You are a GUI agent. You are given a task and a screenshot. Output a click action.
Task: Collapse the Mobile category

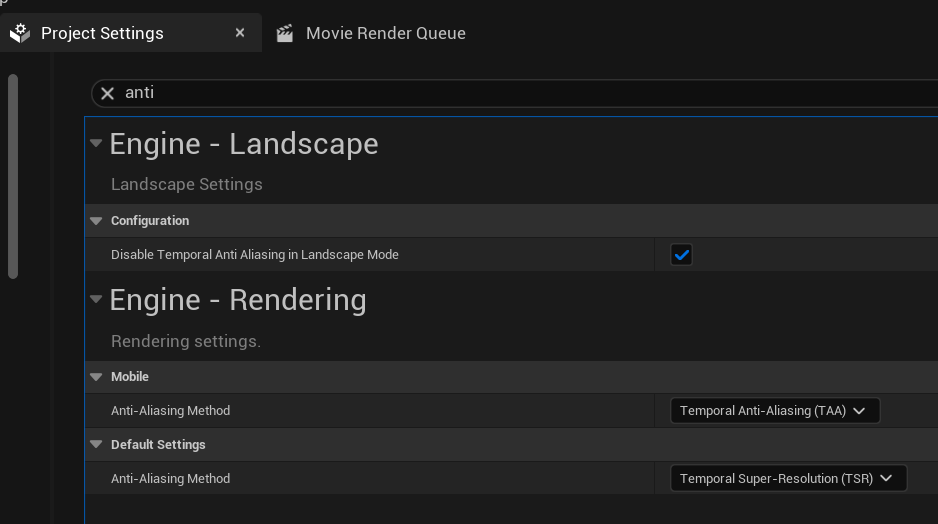coord(96,377)
